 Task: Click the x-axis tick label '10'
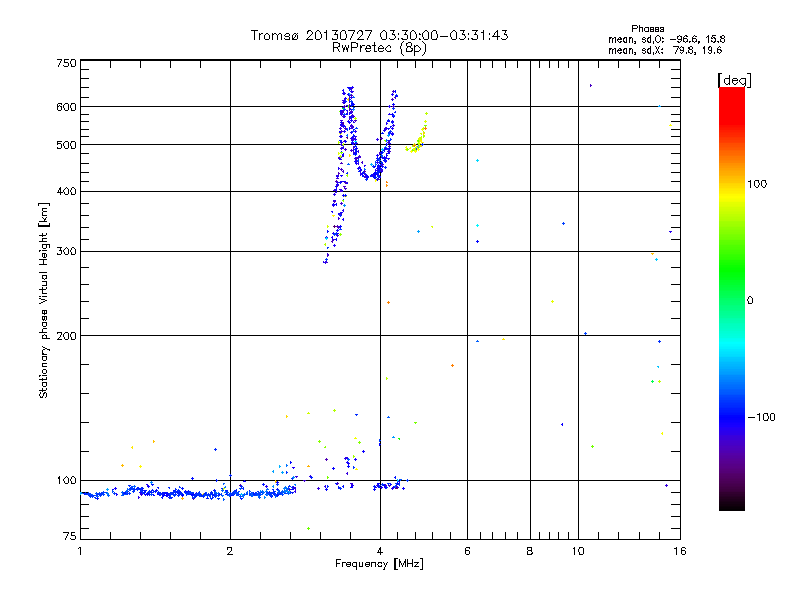coord(578,551)
